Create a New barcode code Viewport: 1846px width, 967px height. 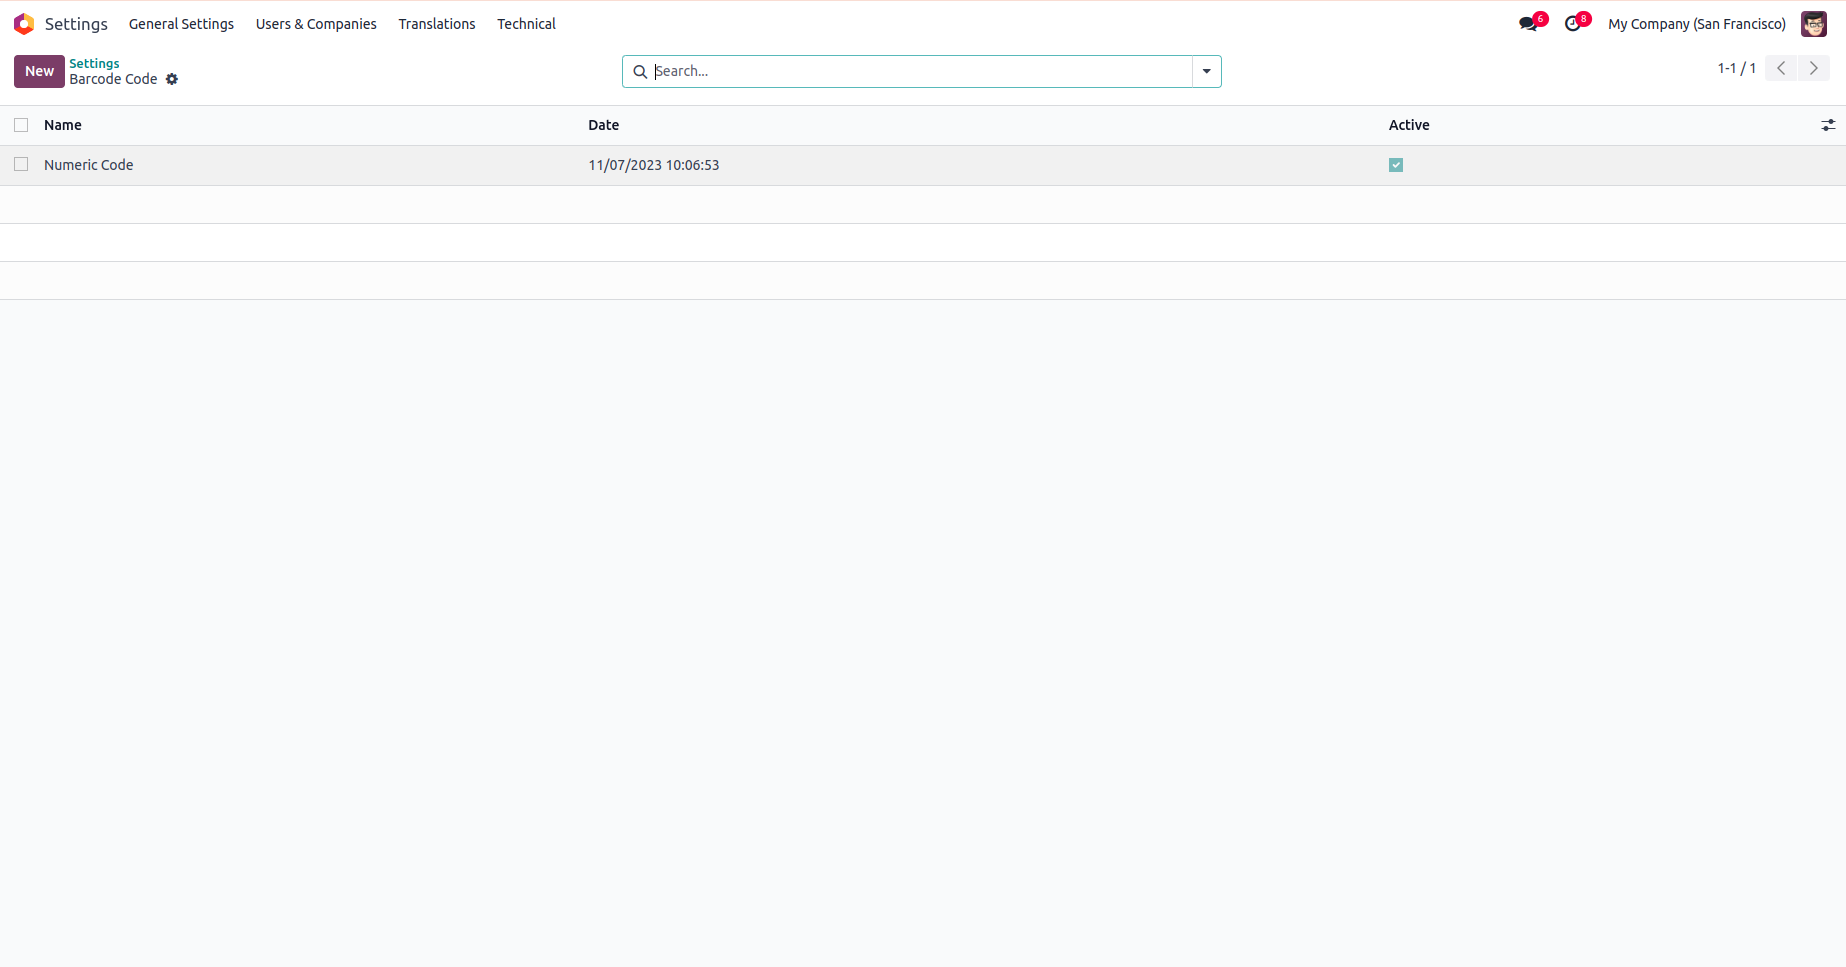39,71
